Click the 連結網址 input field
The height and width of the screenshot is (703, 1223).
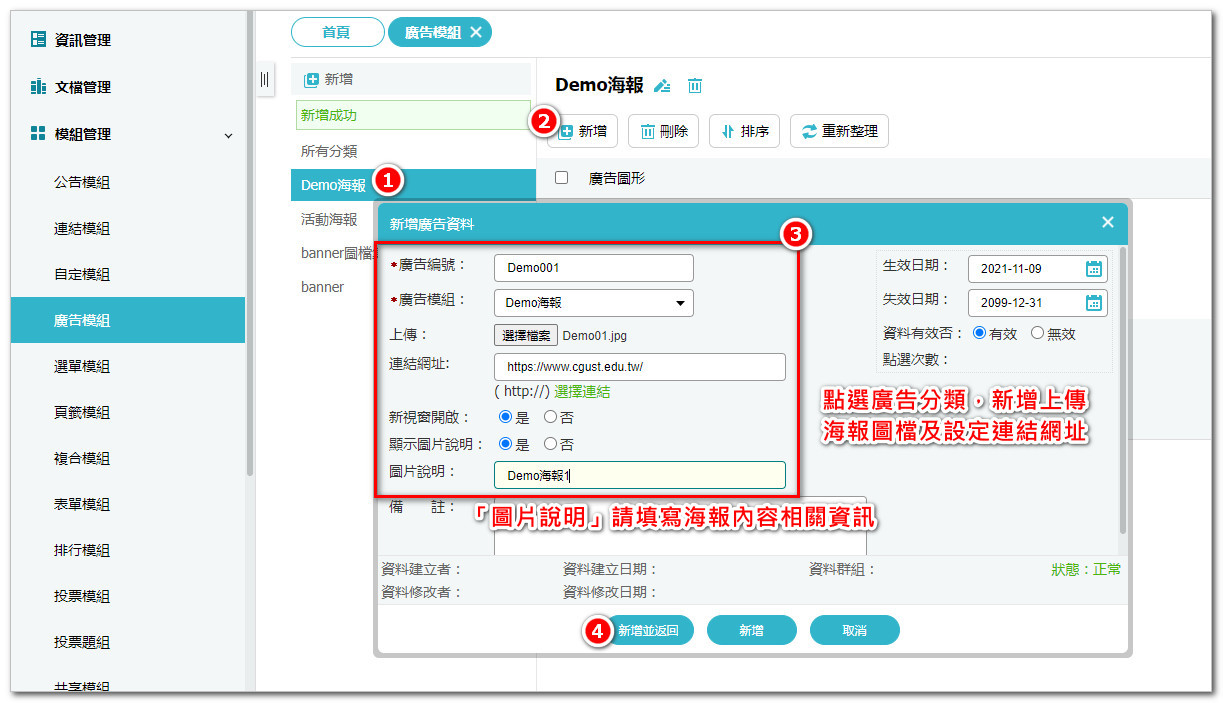[x=639, y=367]
